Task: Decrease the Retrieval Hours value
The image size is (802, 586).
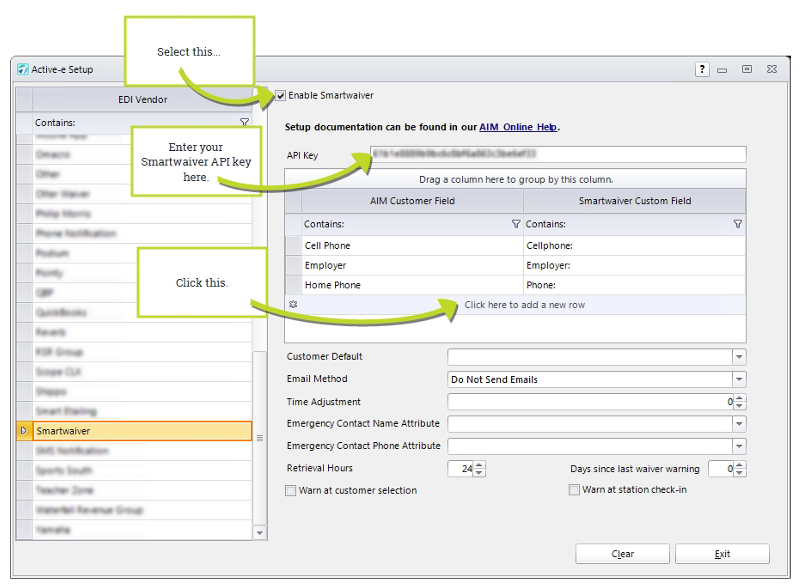Action: [479, 472]
